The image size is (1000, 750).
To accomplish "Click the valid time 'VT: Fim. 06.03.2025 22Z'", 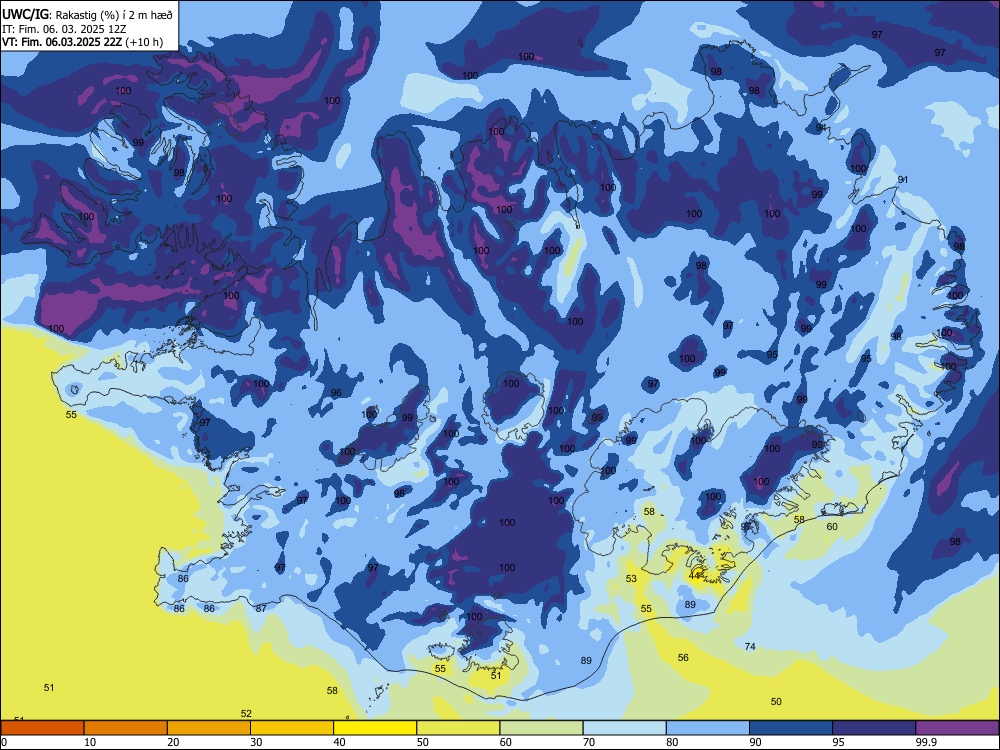I will (x=62, y=43).
